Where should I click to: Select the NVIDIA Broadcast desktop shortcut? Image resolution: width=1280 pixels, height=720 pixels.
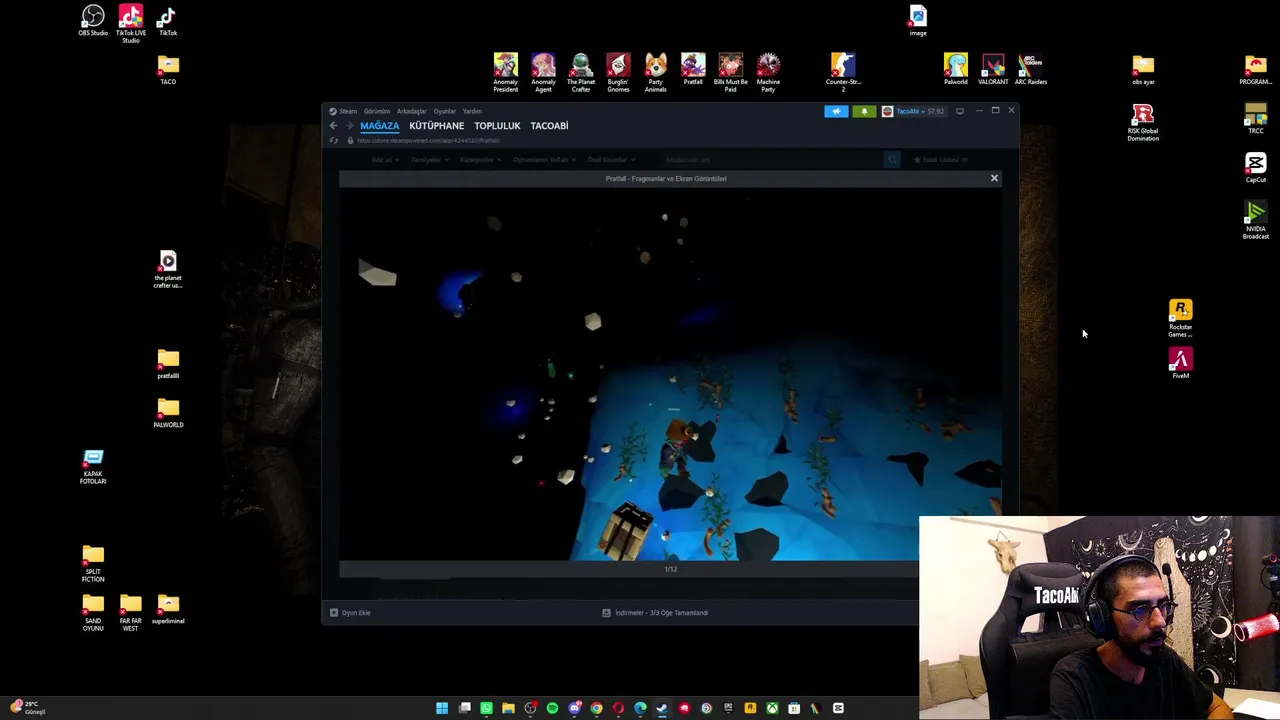coord(1256,221)
